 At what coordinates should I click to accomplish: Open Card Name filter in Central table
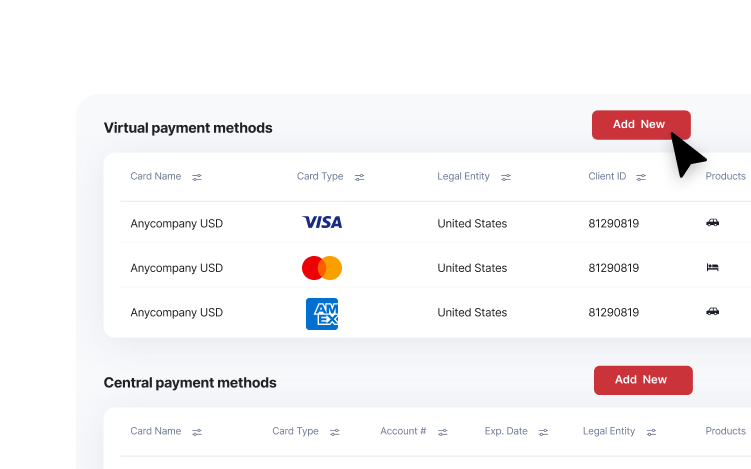click(x=197, y=432)
